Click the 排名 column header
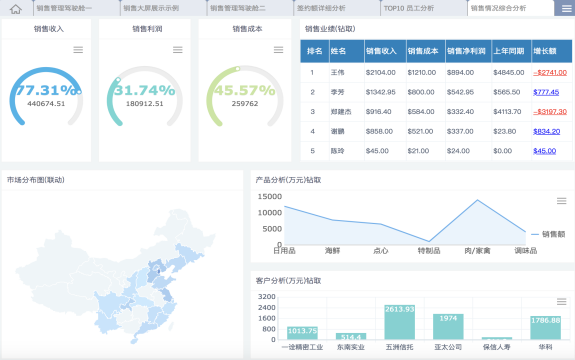This screenshot has width=575, height=360. click(x=315, y=51)
